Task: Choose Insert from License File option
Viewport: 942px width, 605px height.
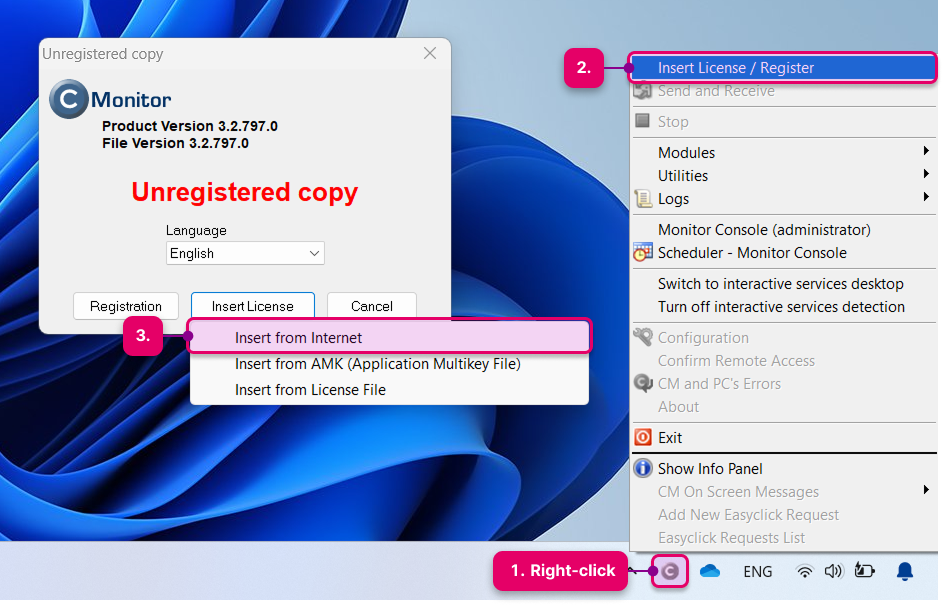Action: pos(389,389)
